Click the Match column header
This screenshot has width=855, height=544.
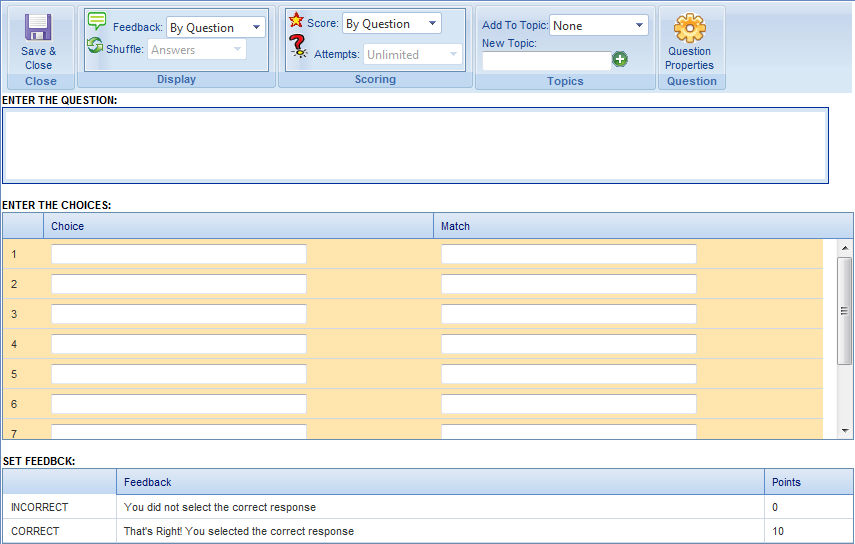pos(643,226)
